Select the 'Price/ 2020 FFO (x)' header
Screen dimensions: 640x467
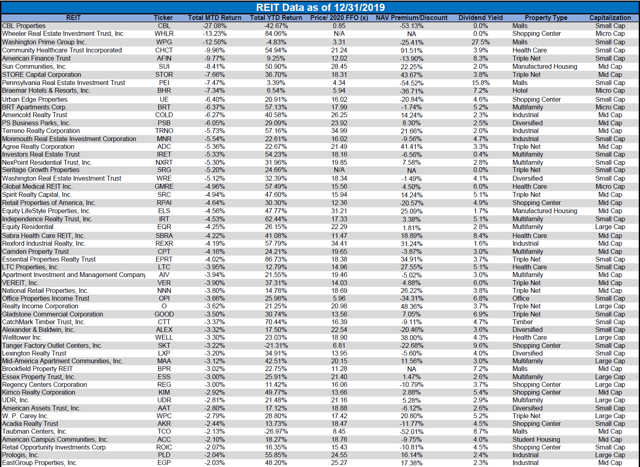point(339,18)
